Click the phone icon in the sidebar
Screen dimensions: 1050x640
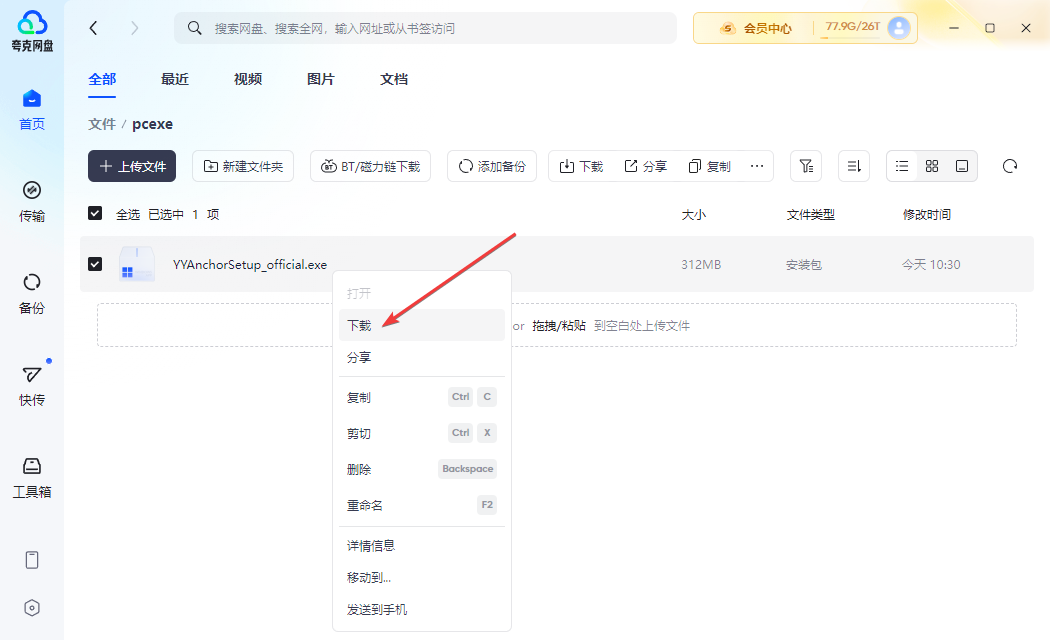(x=32, y=560)
